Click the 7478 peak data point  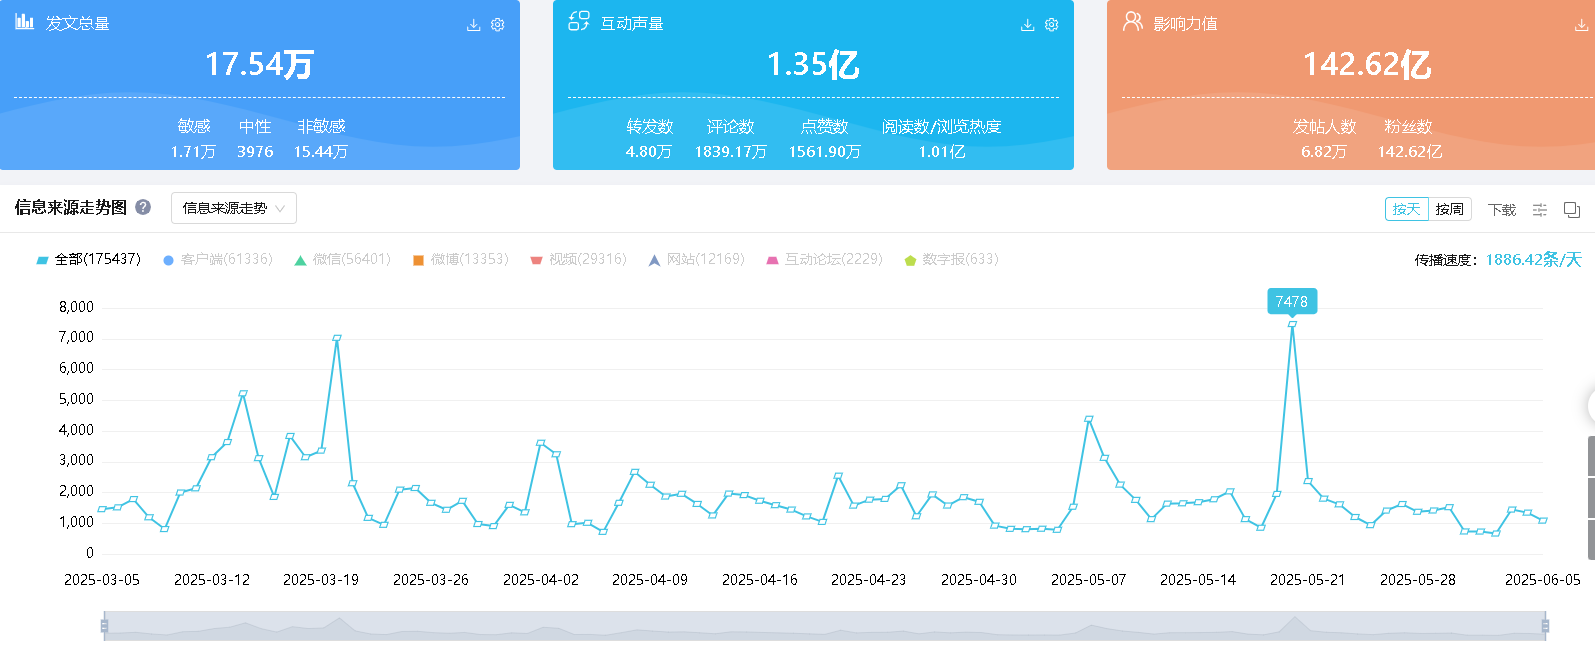tap(1292, 324)
